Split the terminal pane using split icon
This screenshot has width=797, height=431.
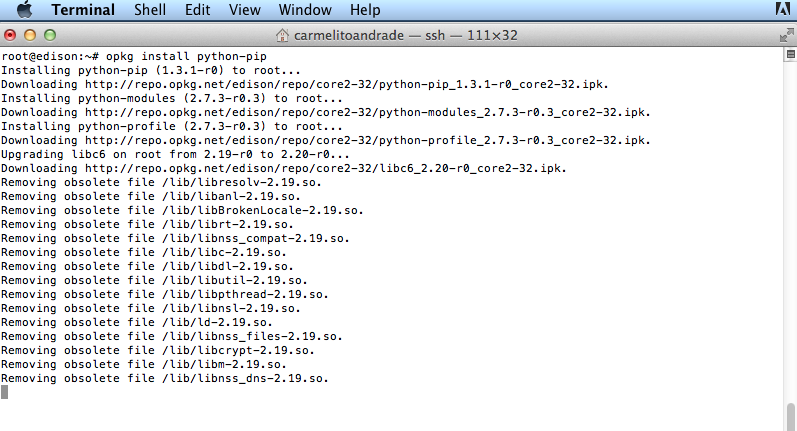coord(789,56)
